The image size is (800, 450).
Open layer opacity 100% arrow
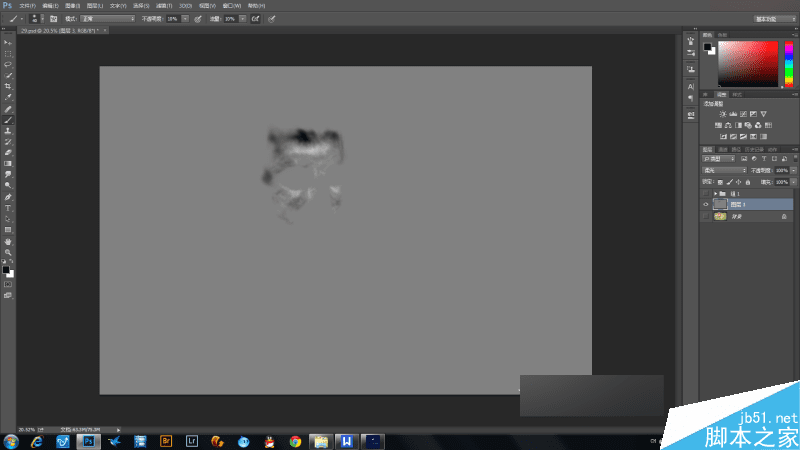793,170
